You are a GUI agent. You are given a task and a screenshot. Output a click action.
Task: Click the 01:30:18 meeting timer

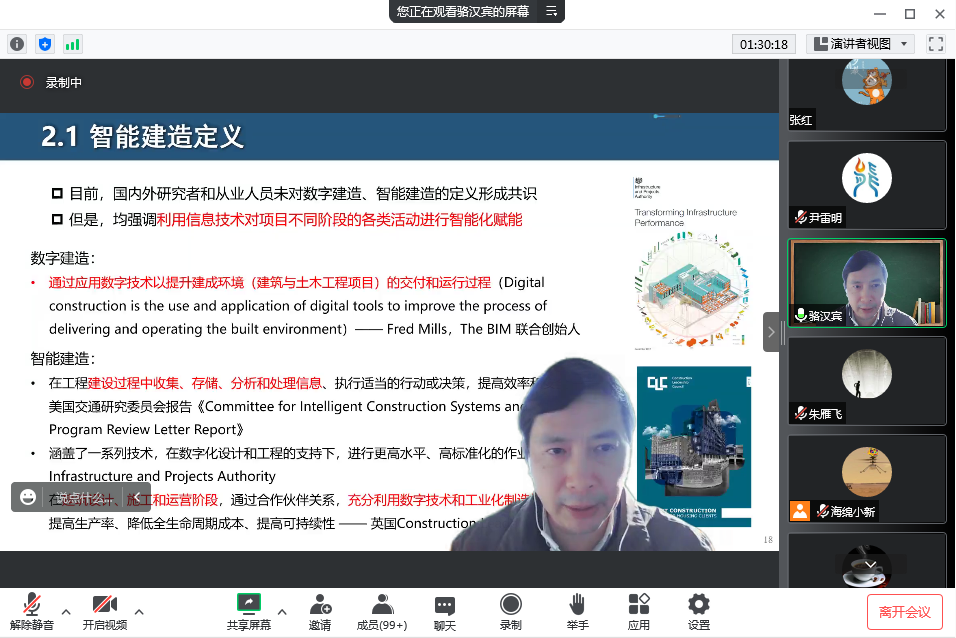coord(763,44)
